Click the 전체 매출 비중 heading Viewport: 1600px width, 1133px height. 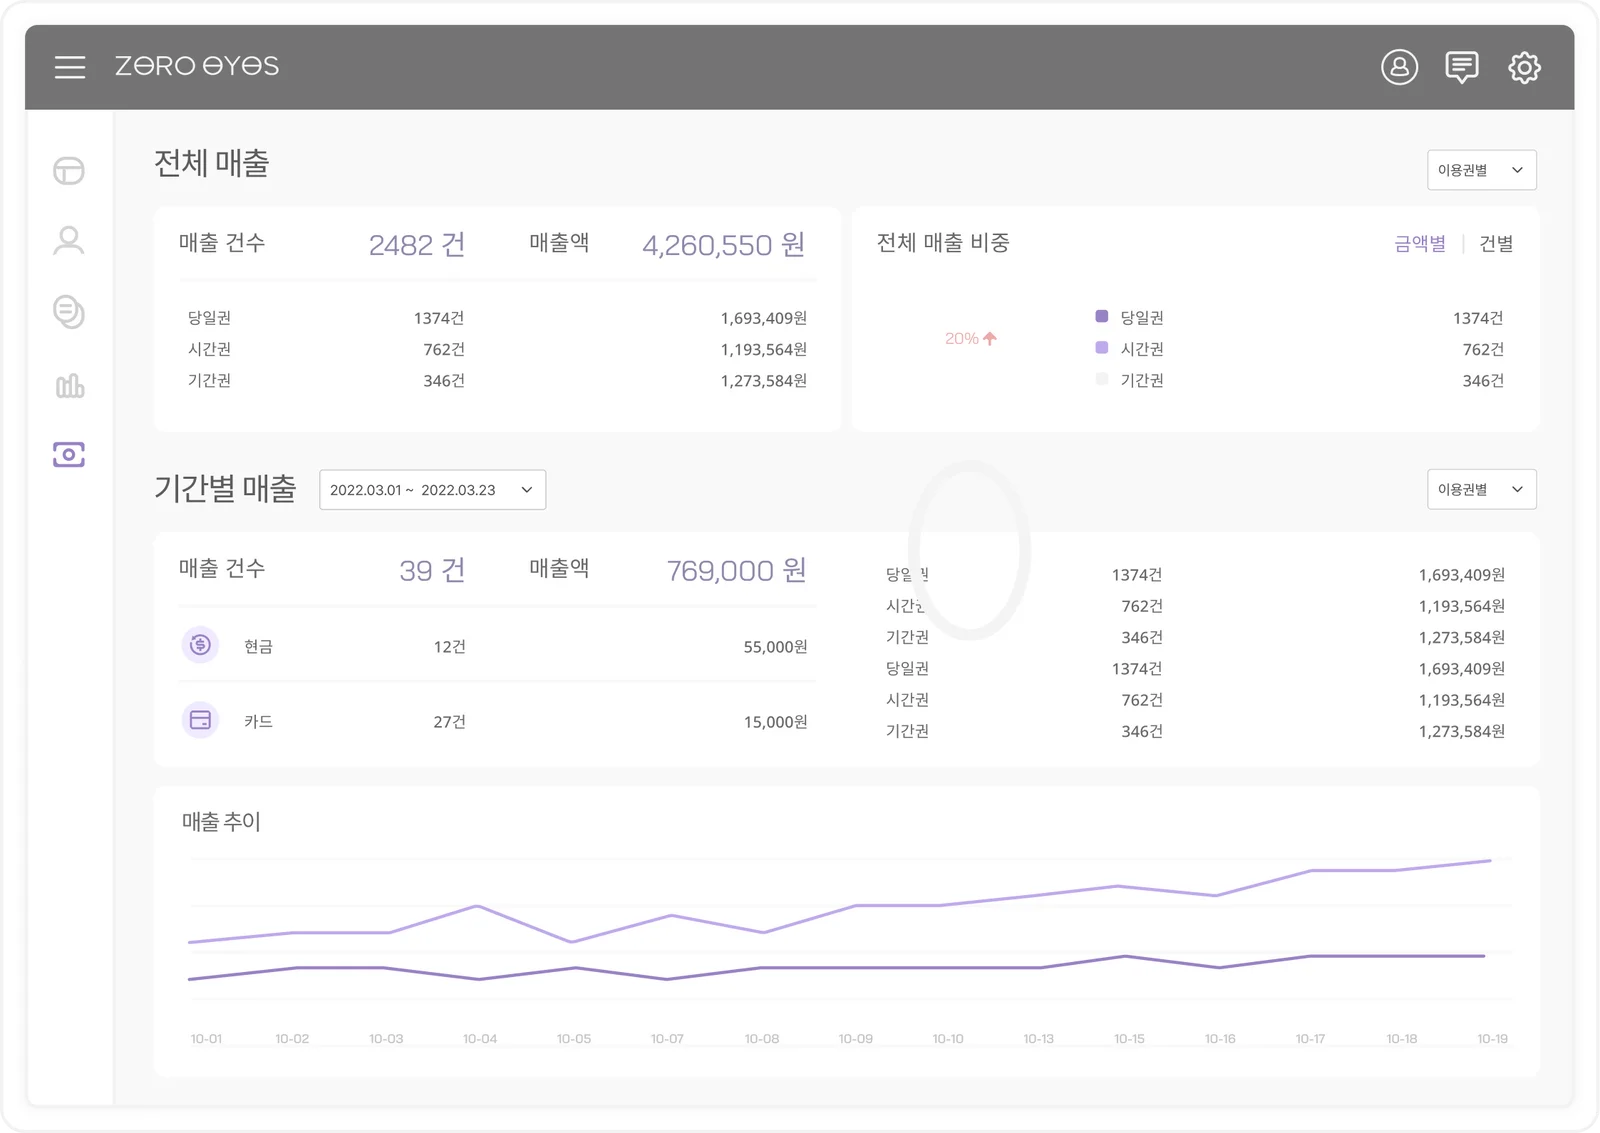click(x=943, y=243)
